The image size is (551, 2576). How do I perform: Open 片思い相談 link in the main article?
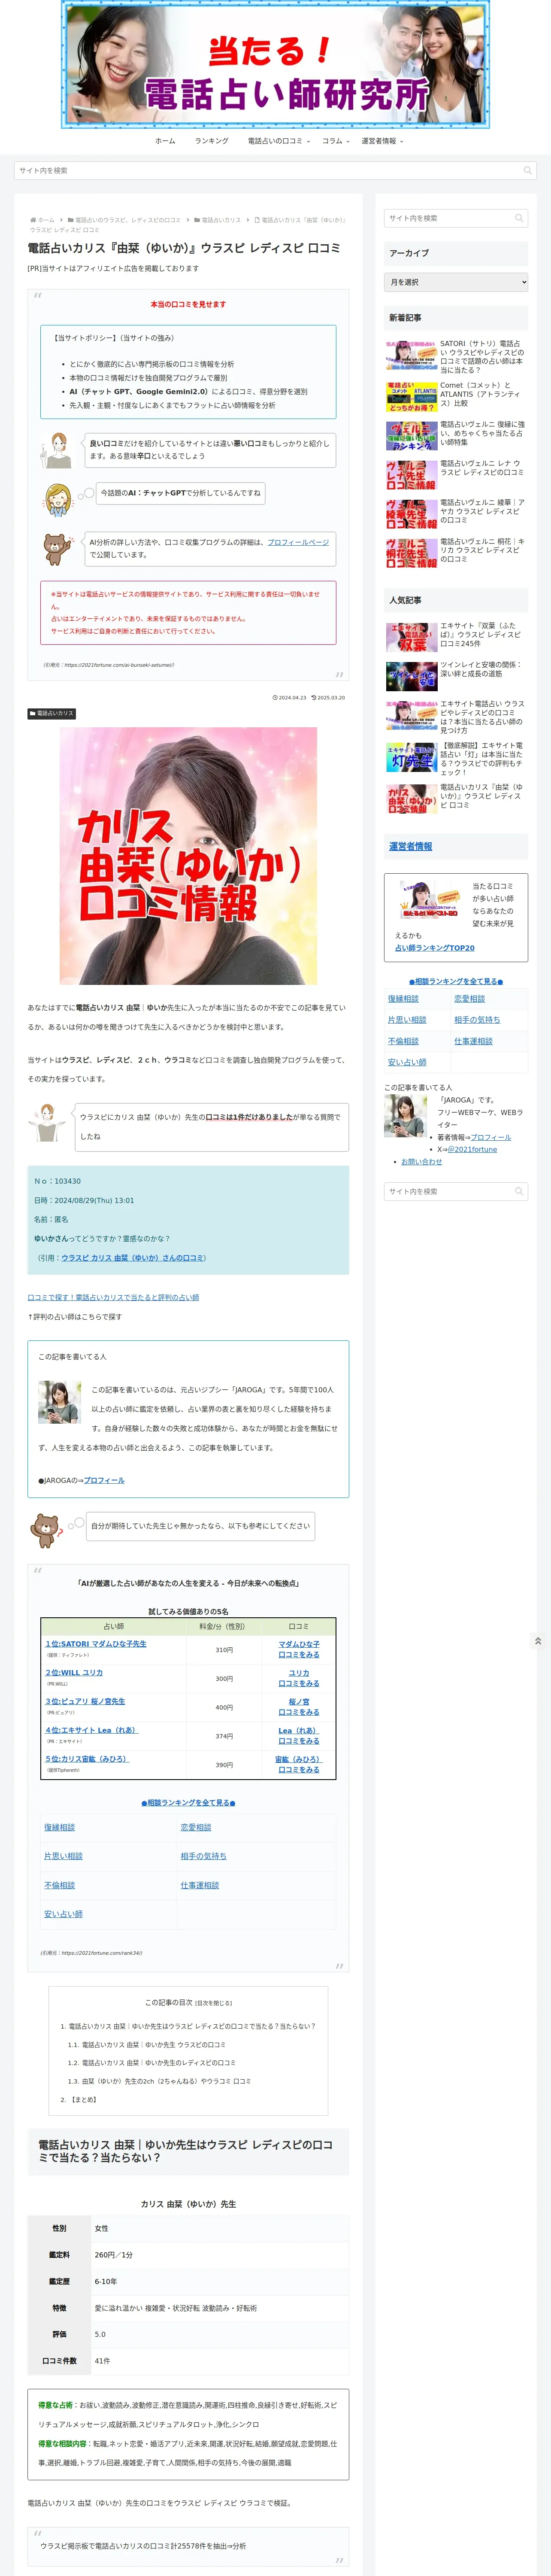tap(63, 1856)
